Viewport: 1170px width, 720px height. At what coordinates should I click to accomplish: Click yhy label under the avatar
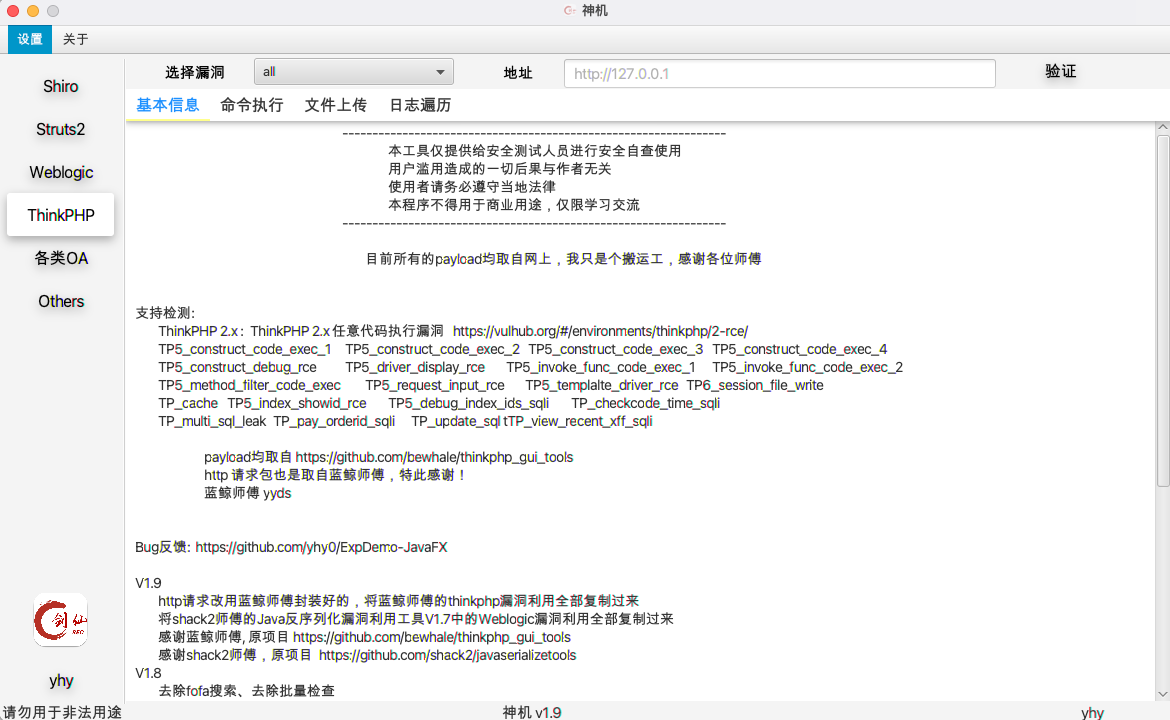[x=61, y=680]
